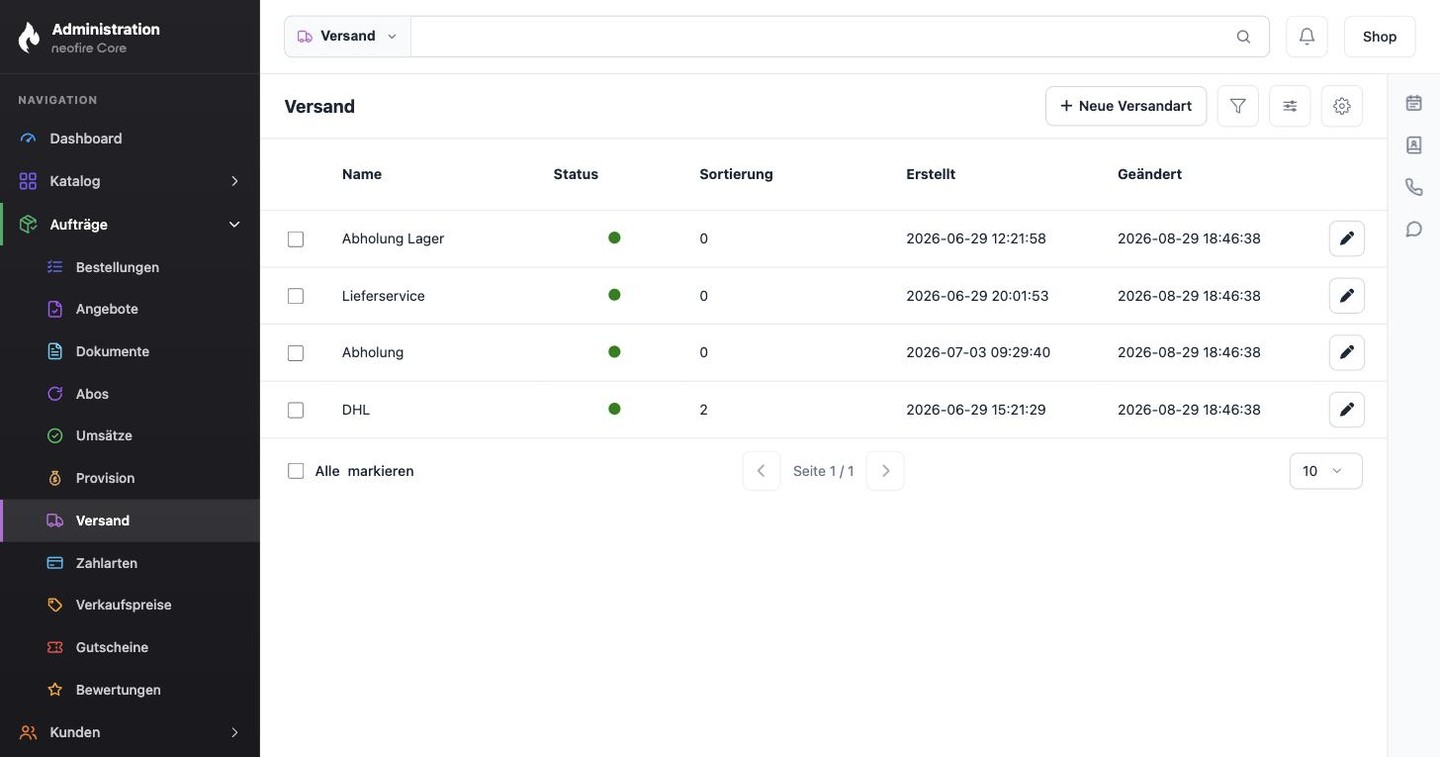This screenshot has width=1440, height=757.
Task: Select the Lieferservice row checkbox
Action: pyautogui.click(x=296, y=296)
